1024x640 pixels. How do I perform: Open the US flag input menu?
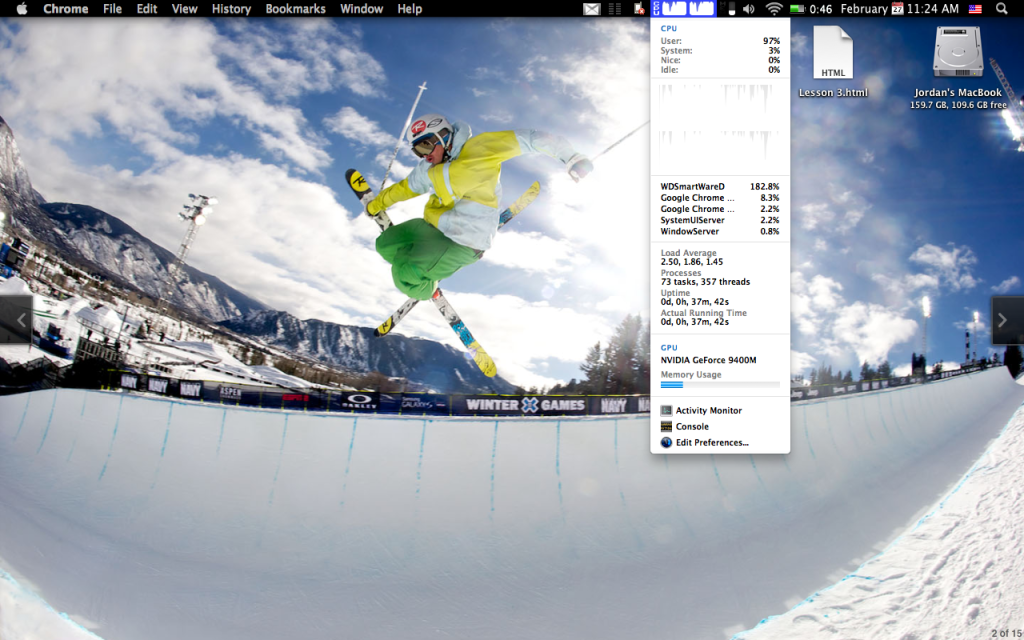(x=975, y=8)
